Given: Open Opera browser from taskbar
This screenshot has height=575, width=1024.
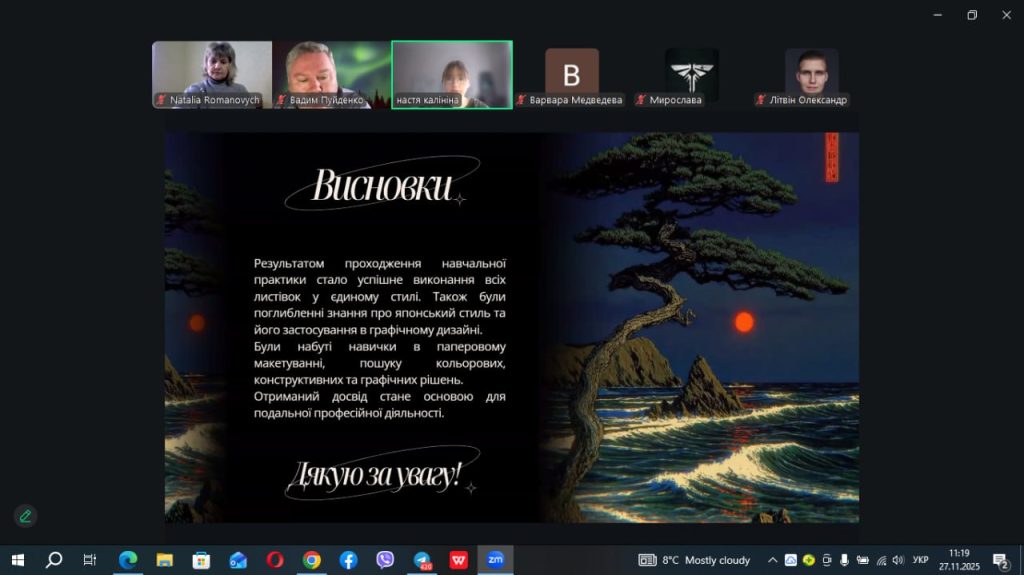Looking at the screenshot, I should [275, 560].
